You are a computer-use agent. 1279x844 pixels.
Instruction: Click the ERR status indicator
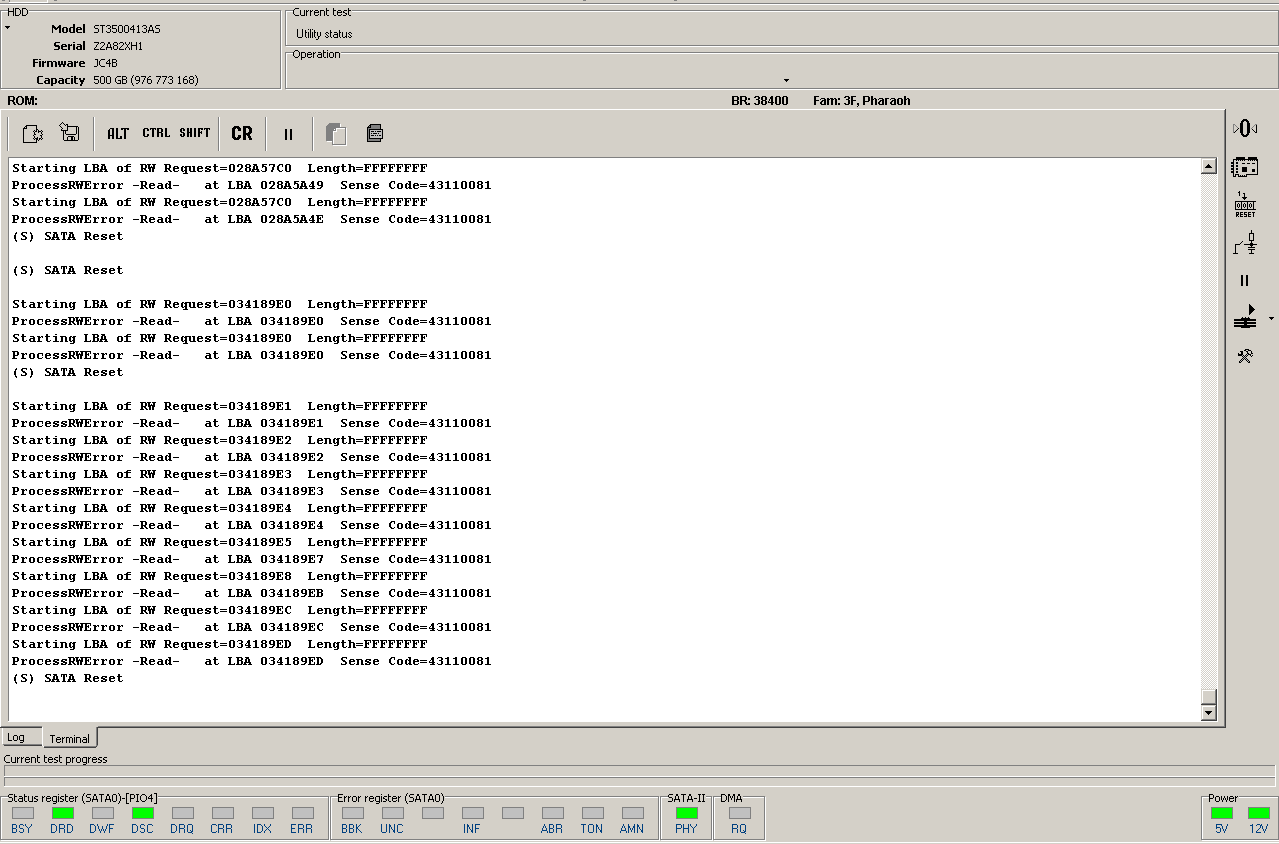coord(302,814)
